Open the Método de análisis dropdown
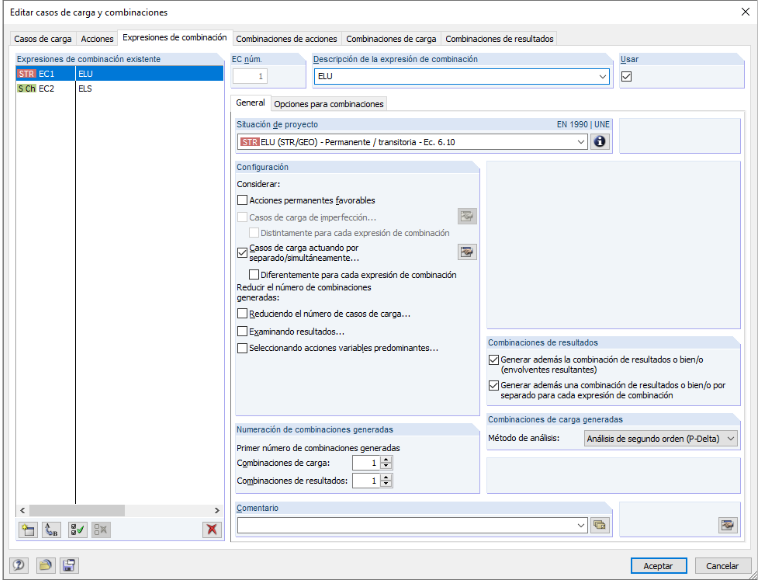Screen dimensions: 760x580 pos(730,439)
